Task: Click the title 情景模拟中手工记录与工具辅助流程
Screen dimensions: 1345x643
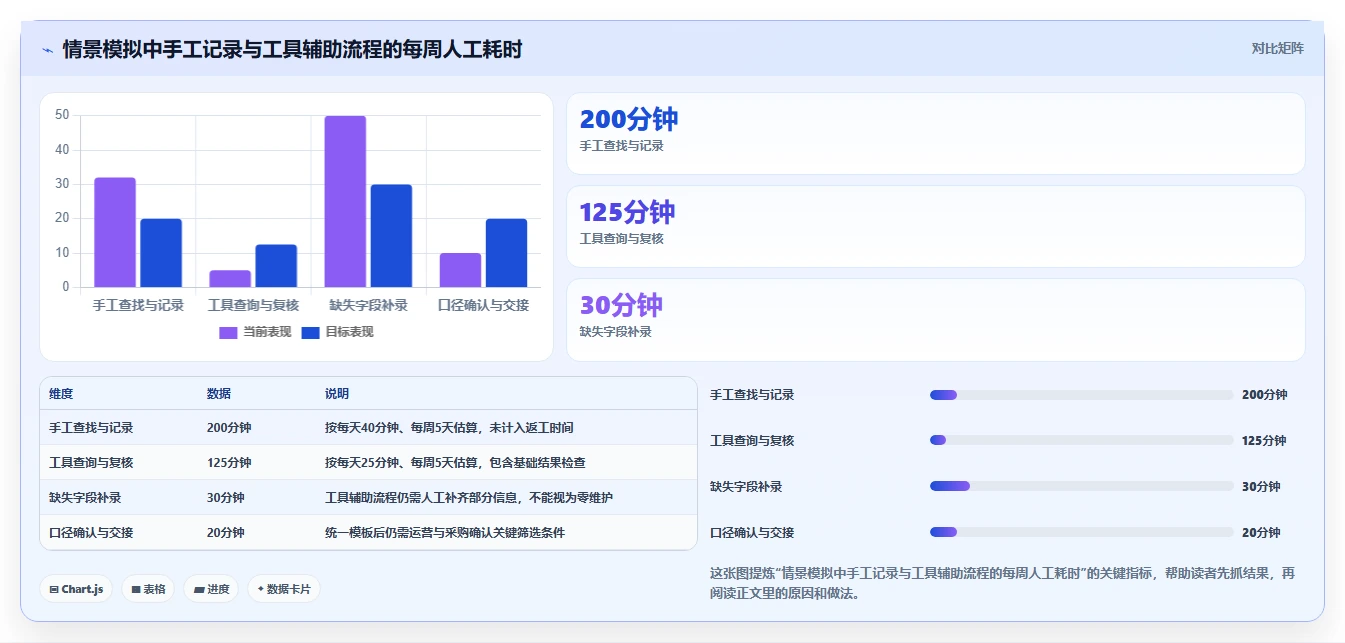Action: point(292,49)
